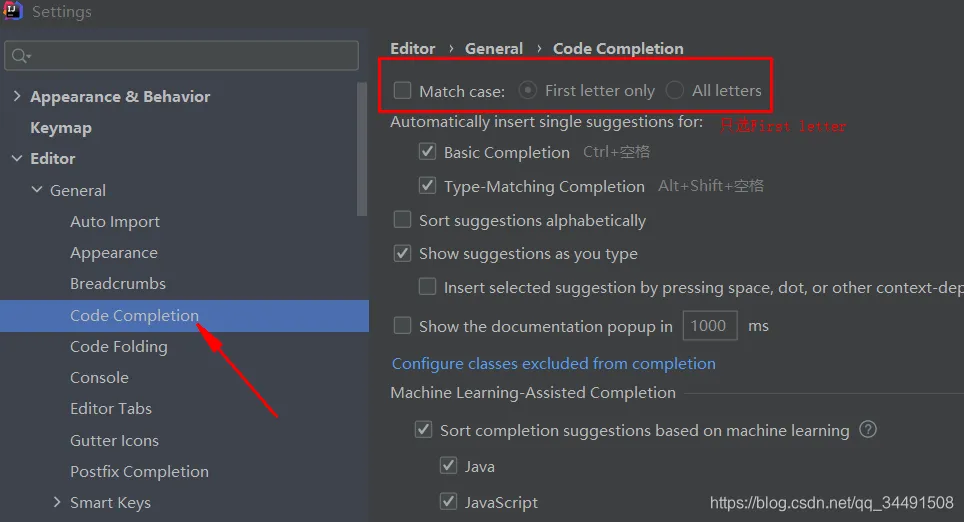Select the First letter only radio button
This screenshot has height=522, width=964.
[x=527, y=90]
